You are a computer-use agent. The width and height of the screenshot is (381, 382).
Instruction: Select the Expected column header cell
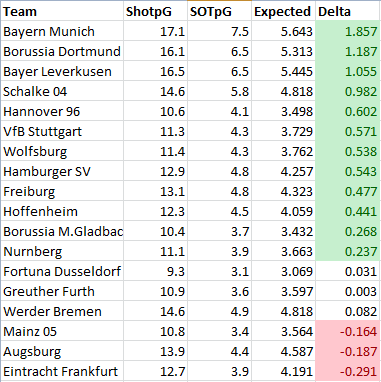click(x=283, y=11)
